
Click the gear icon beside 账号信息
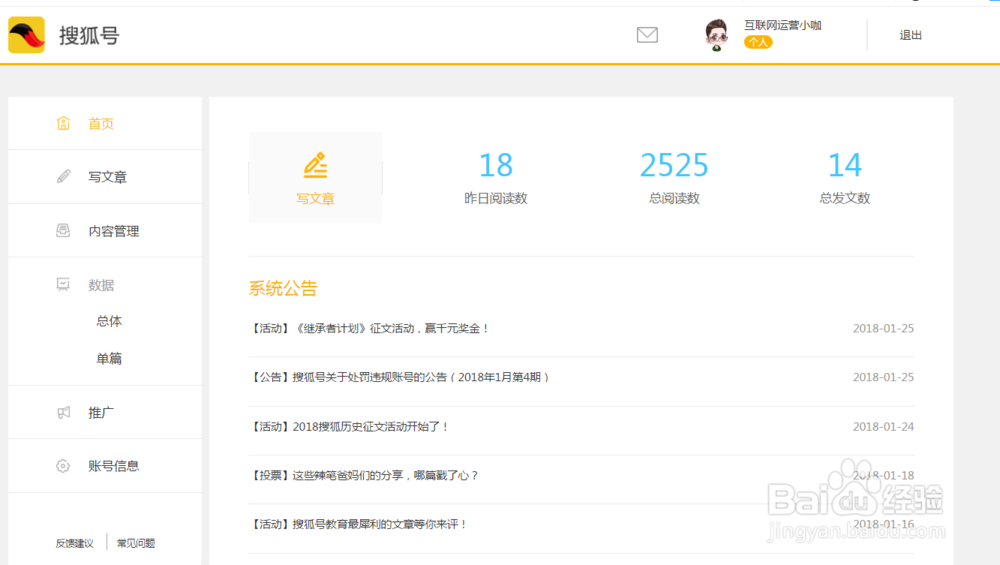63,466
